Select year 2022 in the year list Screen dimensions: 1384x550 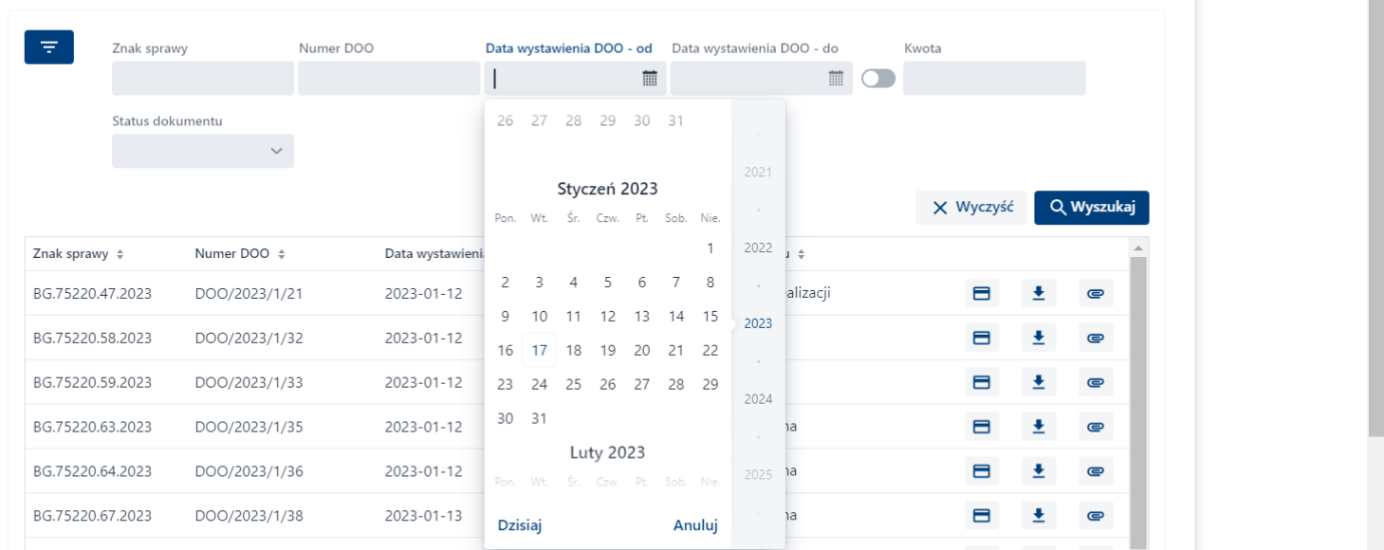758,247
